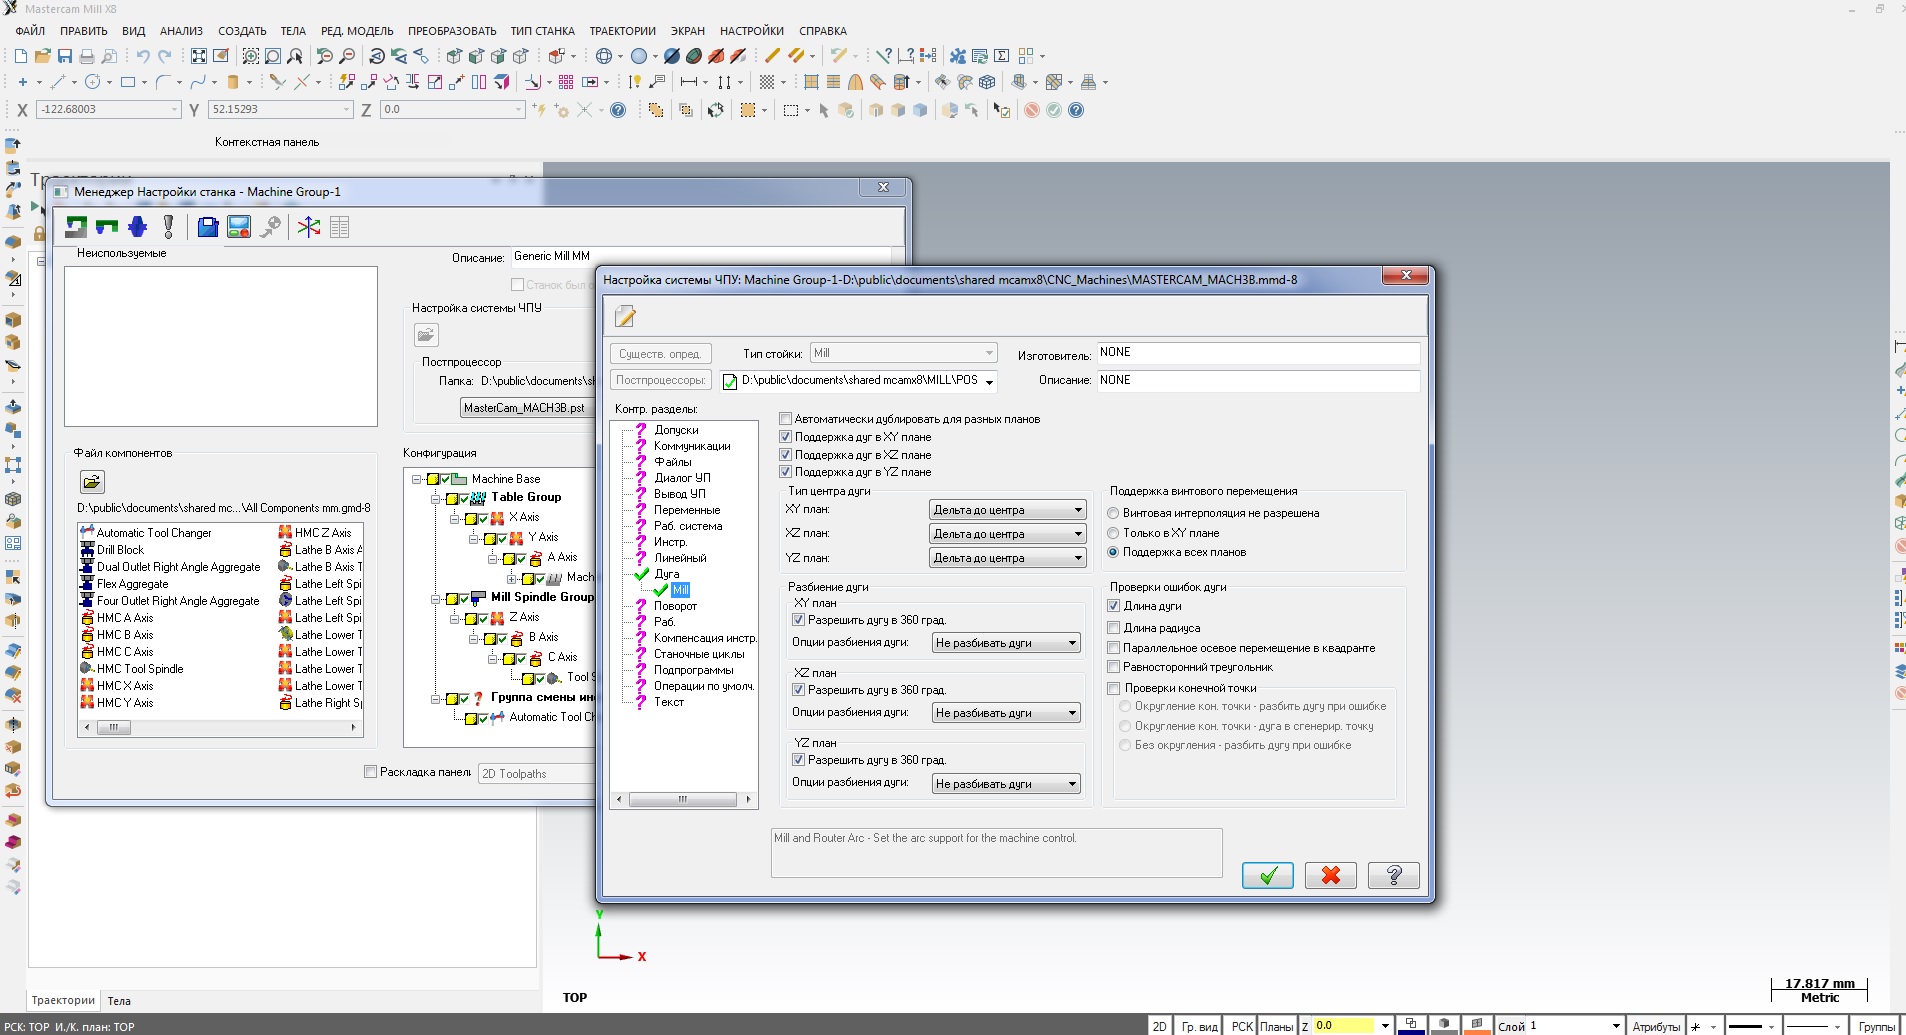This screenshot has height=1035, width=1906.
Task: Toggle 'Поддержка дуг в XZ плане' checkbox
Action: click(786, 455)
